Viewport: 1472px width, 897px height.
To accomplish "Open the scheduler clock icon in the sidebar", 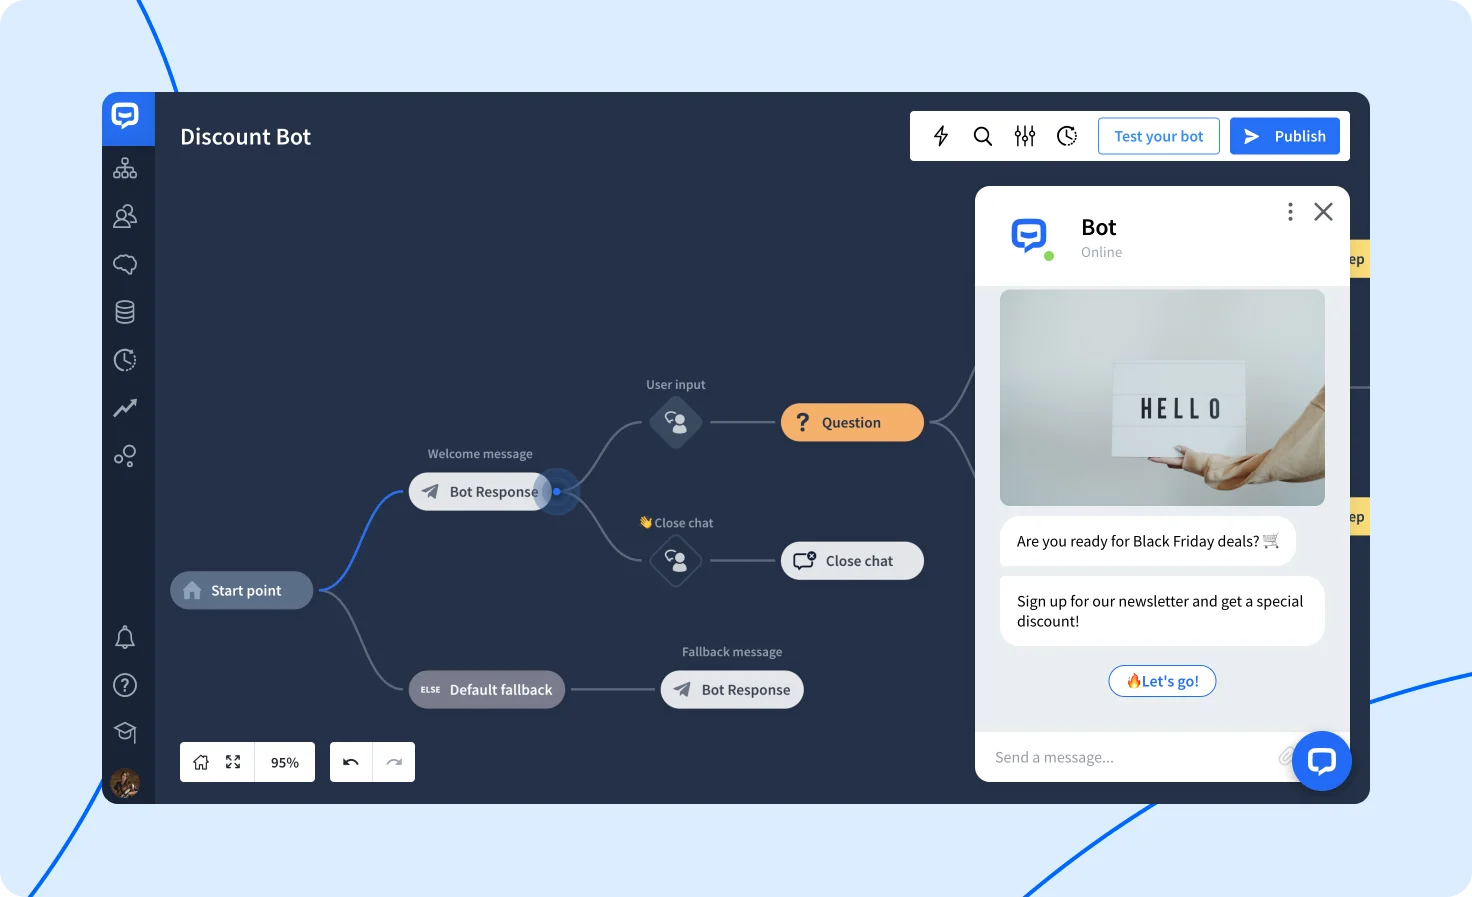I will [x=125, y=360].
